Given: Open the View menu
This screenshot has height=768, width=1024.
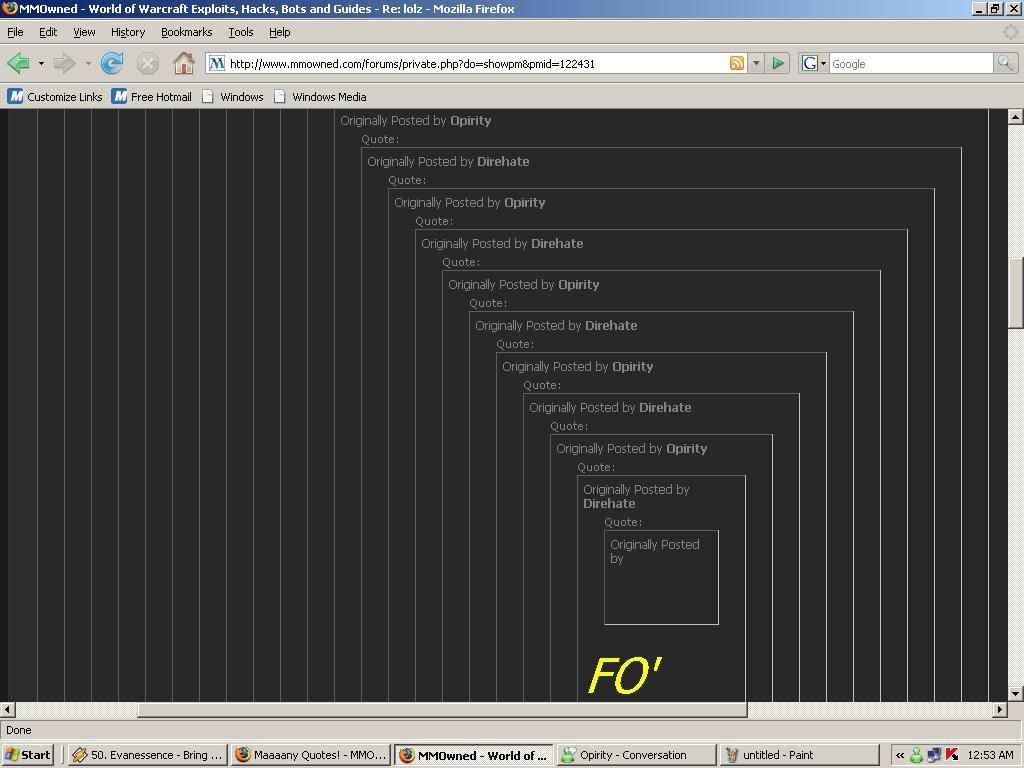Looking at the screenshot, I should (x=84, y=32).
